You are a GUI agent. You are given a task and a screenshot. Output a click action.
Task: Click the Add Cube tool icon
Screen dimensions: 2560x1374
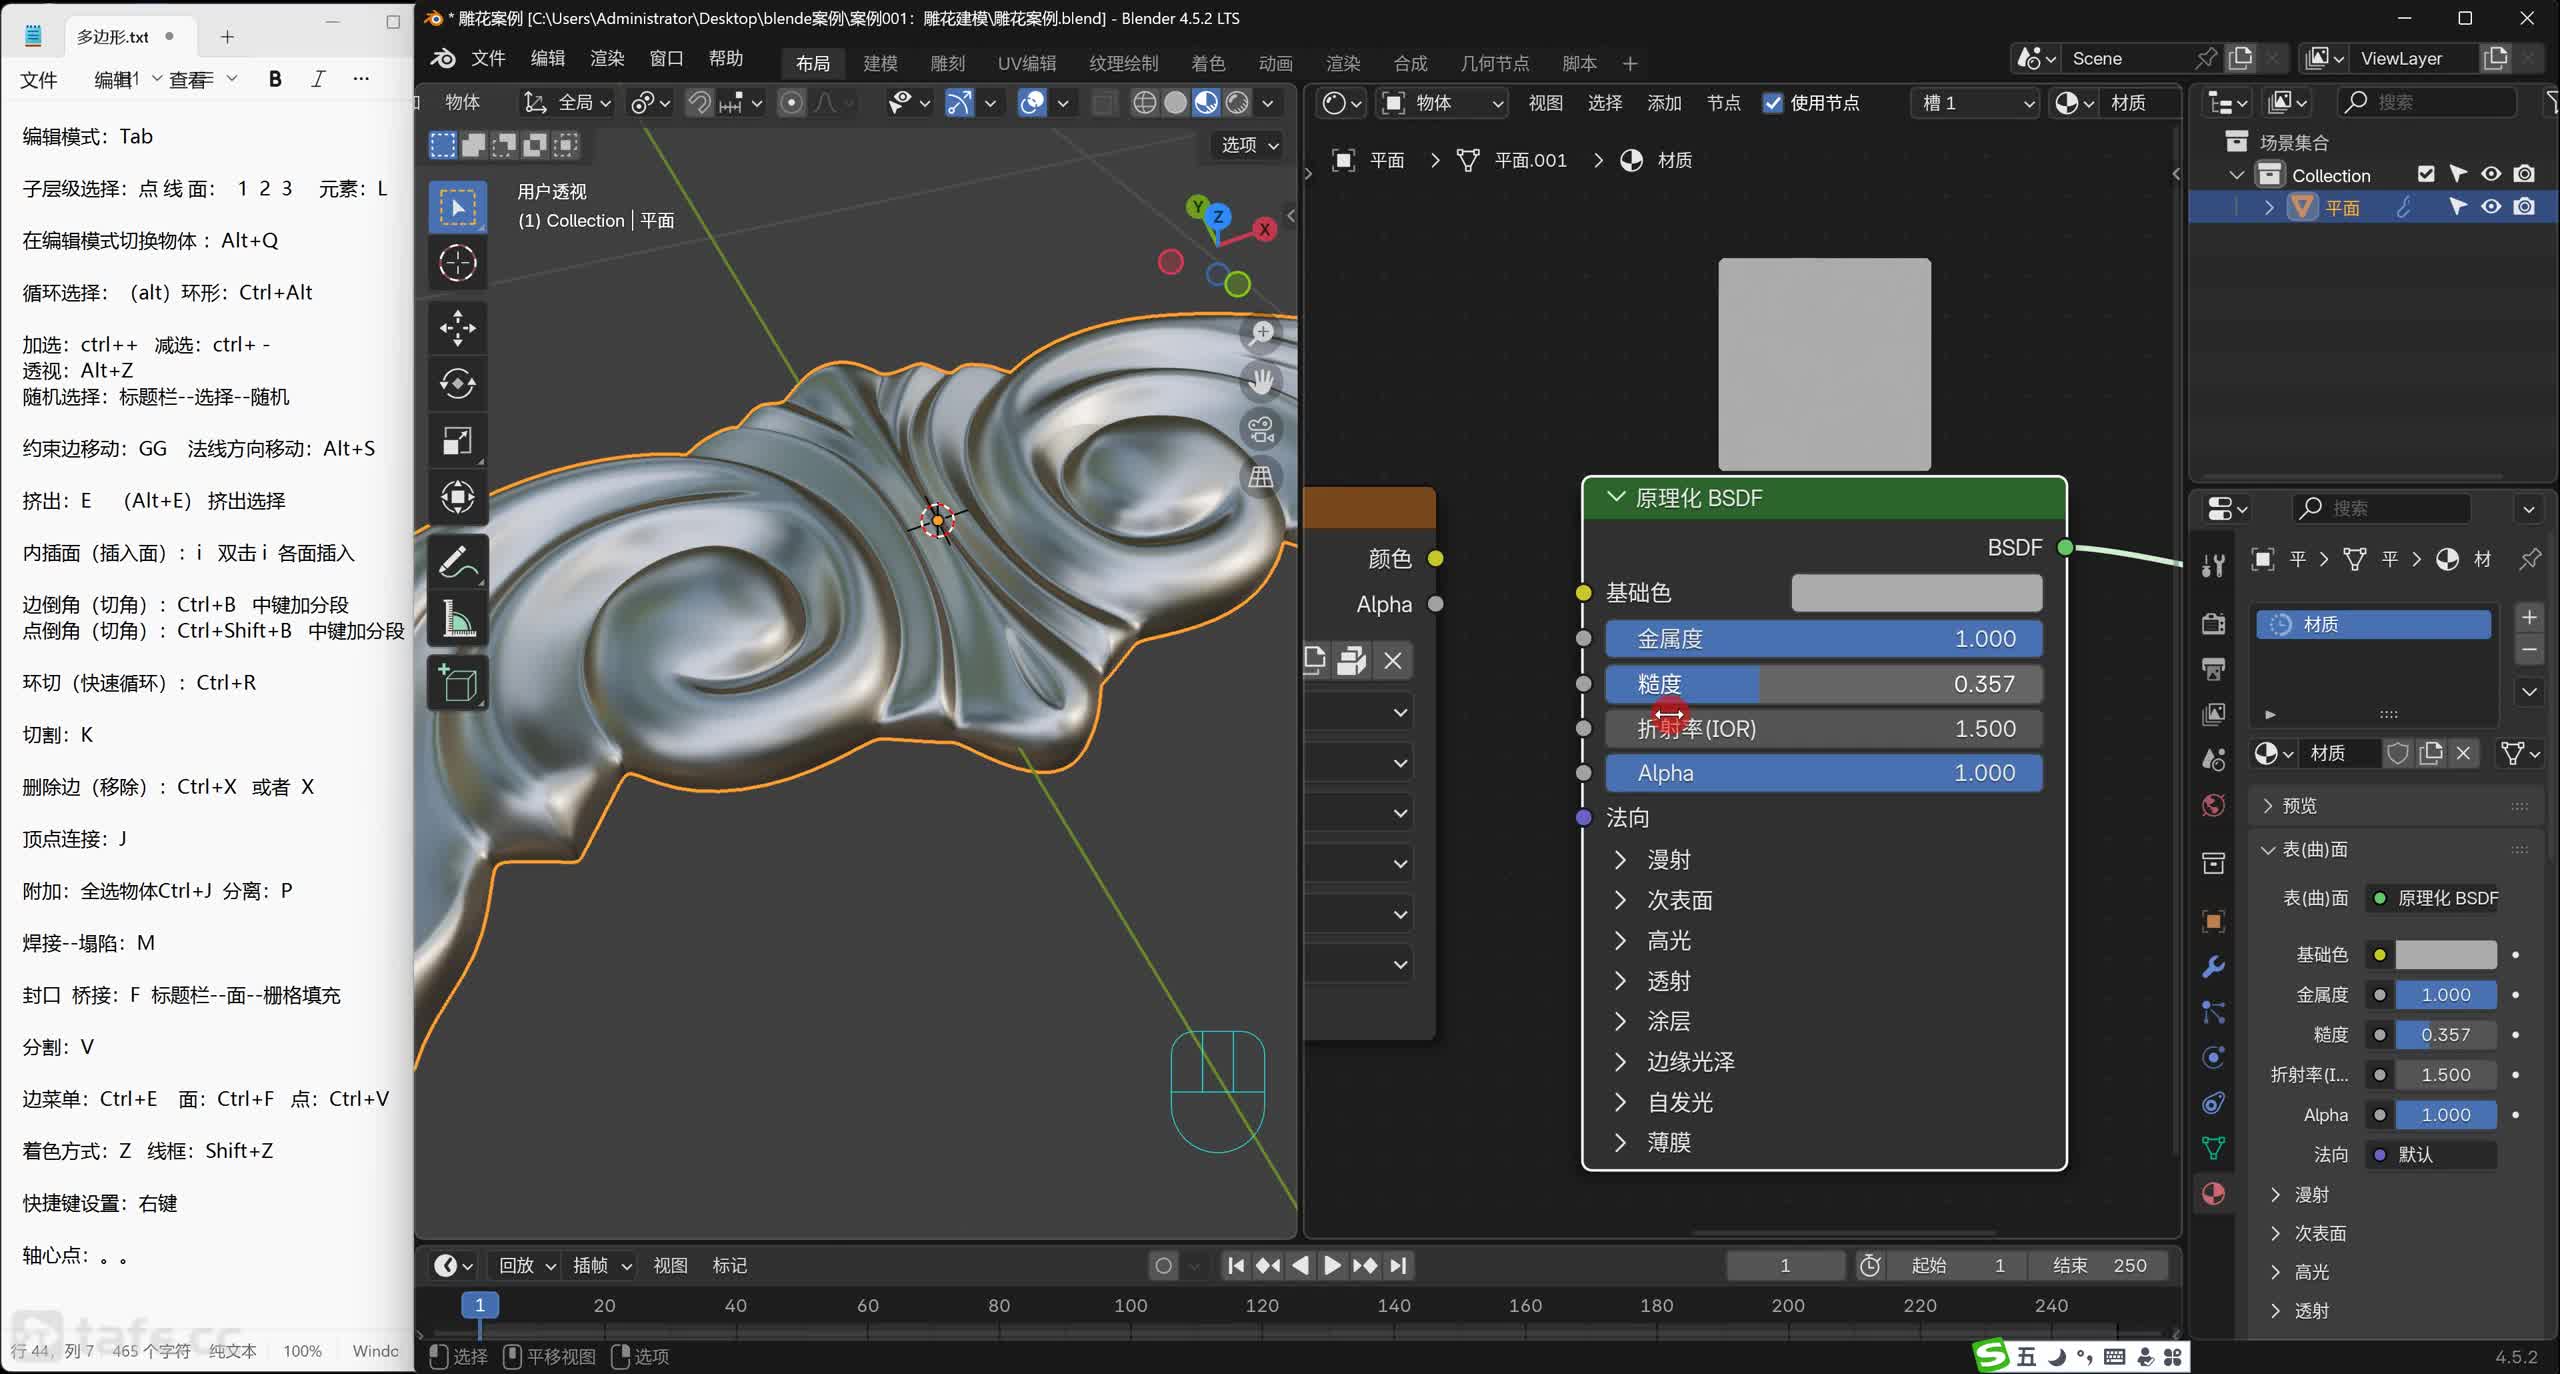458,684
